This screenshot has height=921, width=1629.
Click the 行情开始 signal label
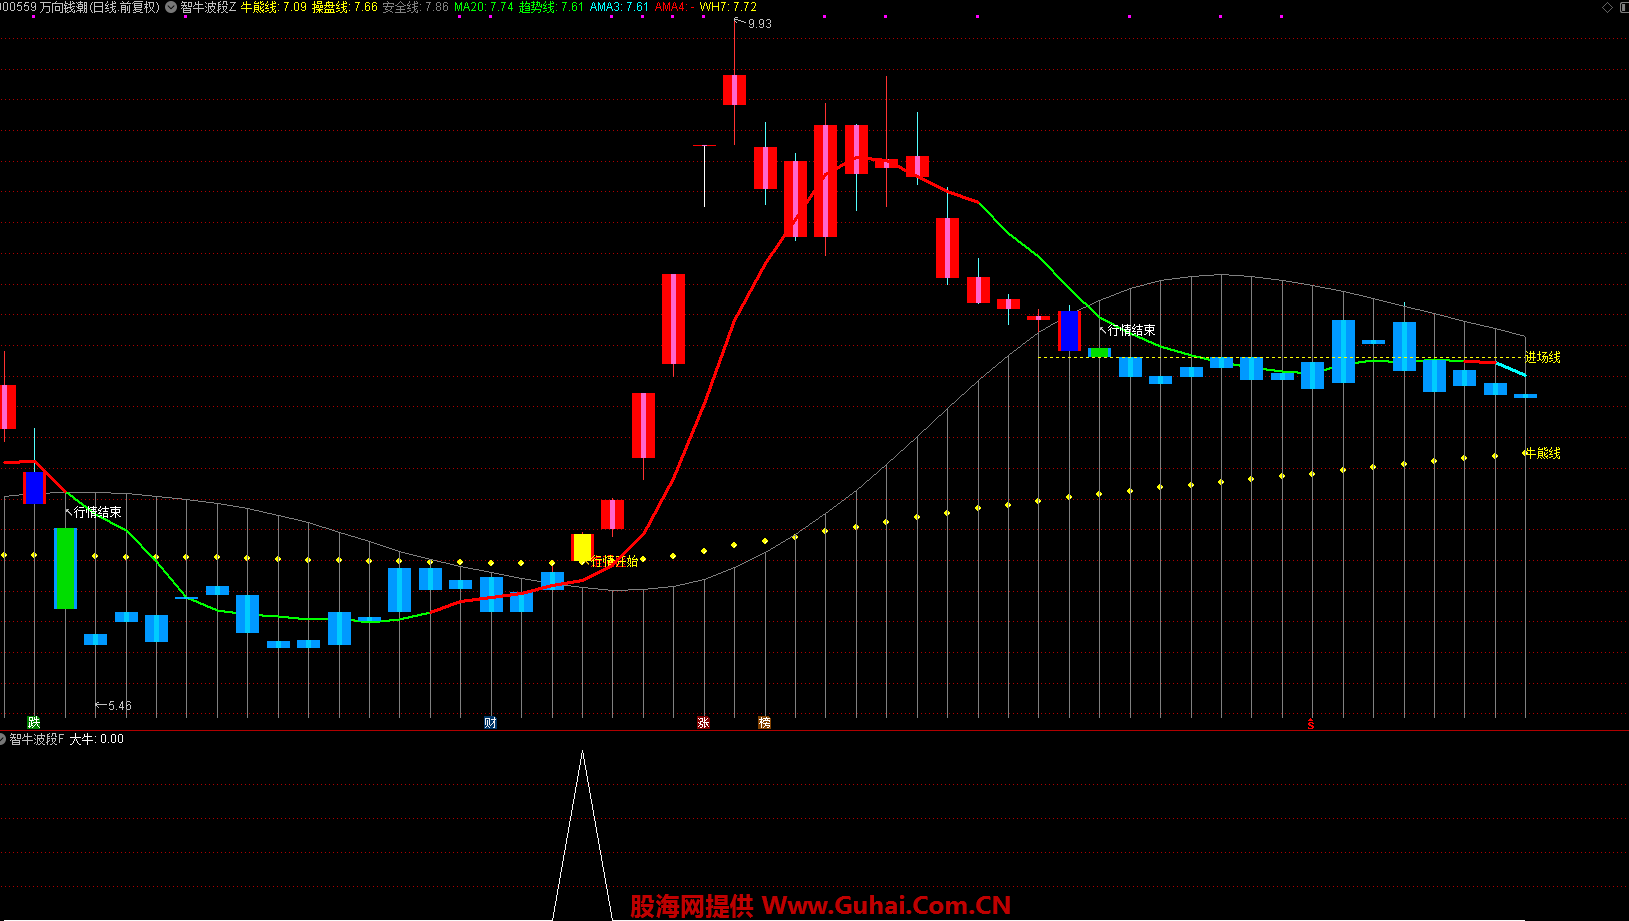(615, 561)
